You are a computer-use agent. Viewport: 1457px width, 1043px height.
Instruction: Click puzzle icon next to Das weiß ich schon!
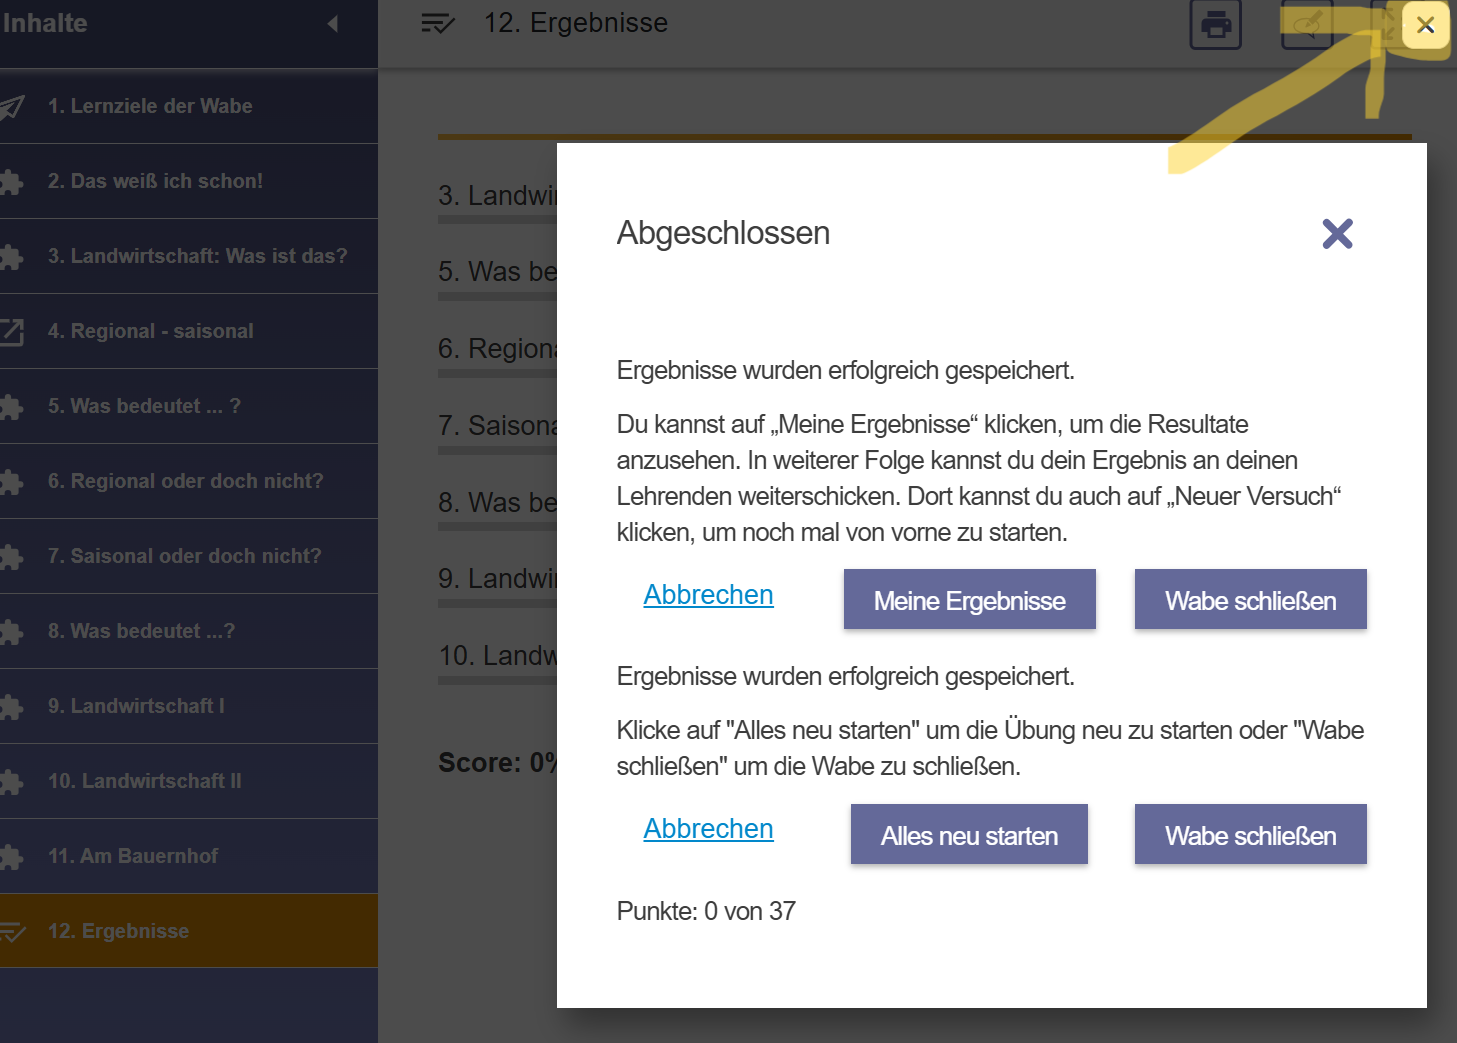pyautogui.click(x=11, y=182)
